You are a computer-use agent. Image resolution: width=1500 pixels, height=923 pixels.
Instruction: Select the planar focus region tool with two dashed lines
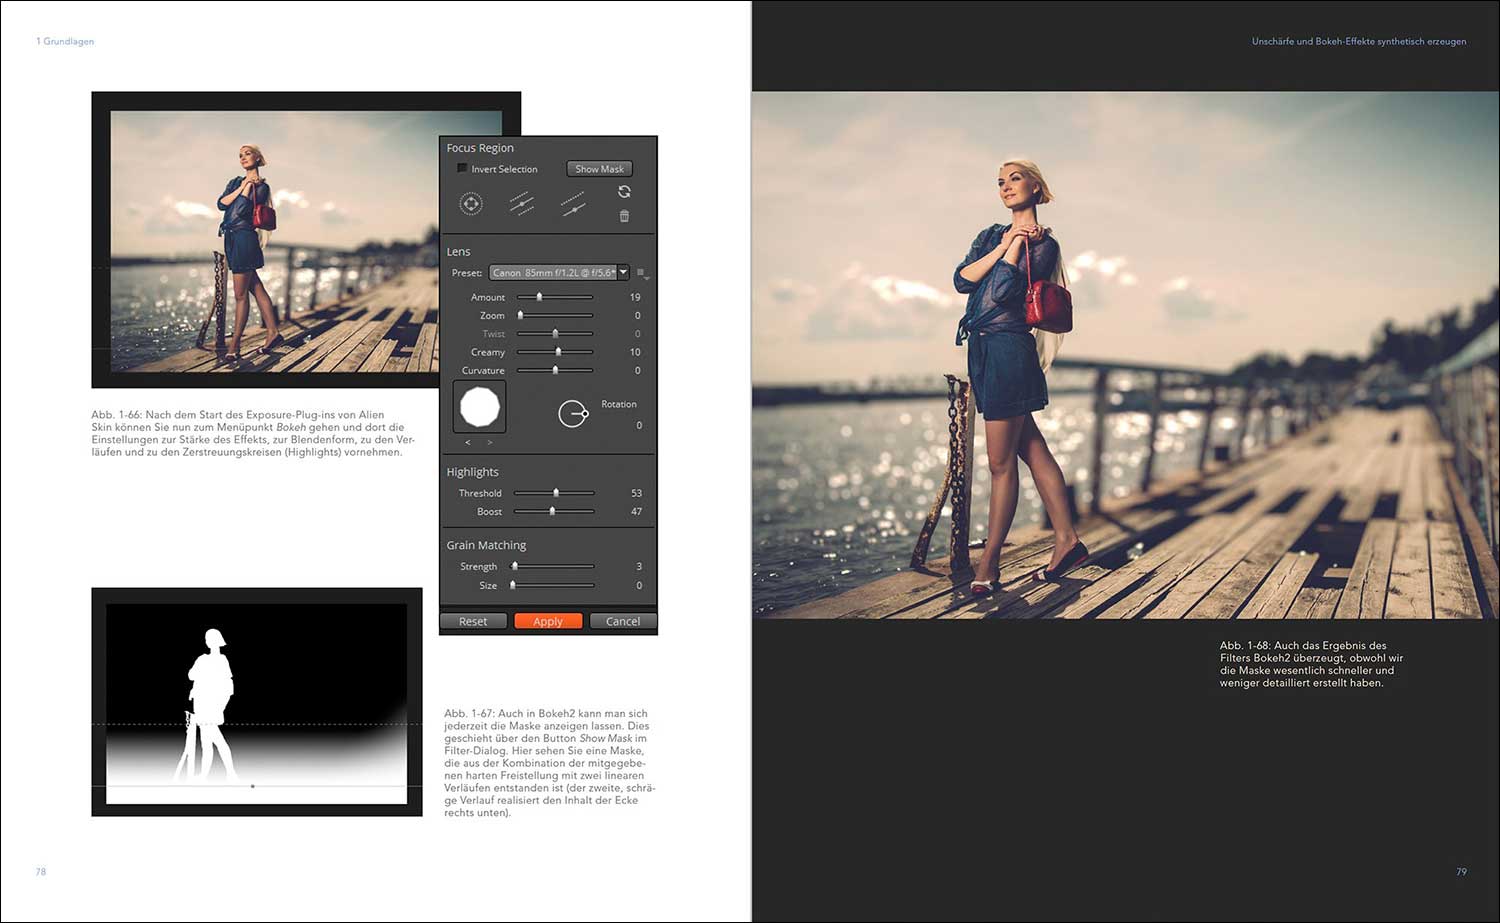(522, 204)
